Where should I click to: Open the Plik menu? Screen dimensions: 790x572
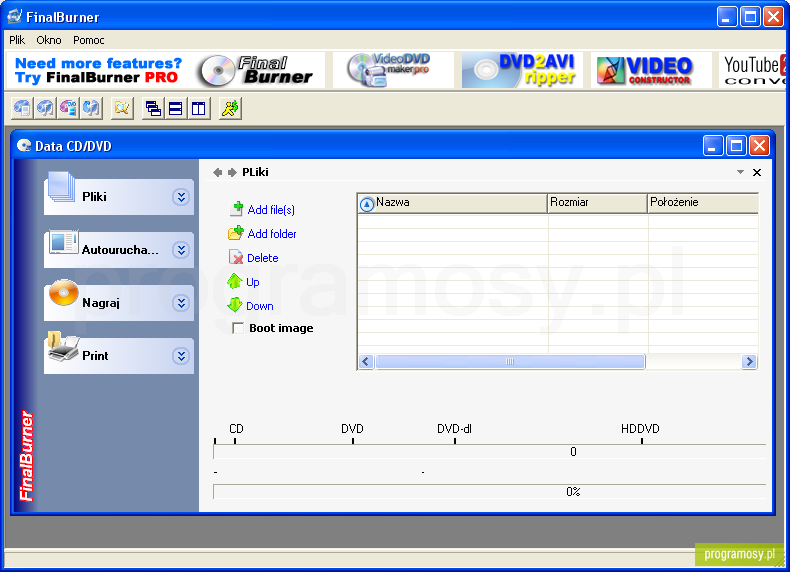(x=17, y=40)
